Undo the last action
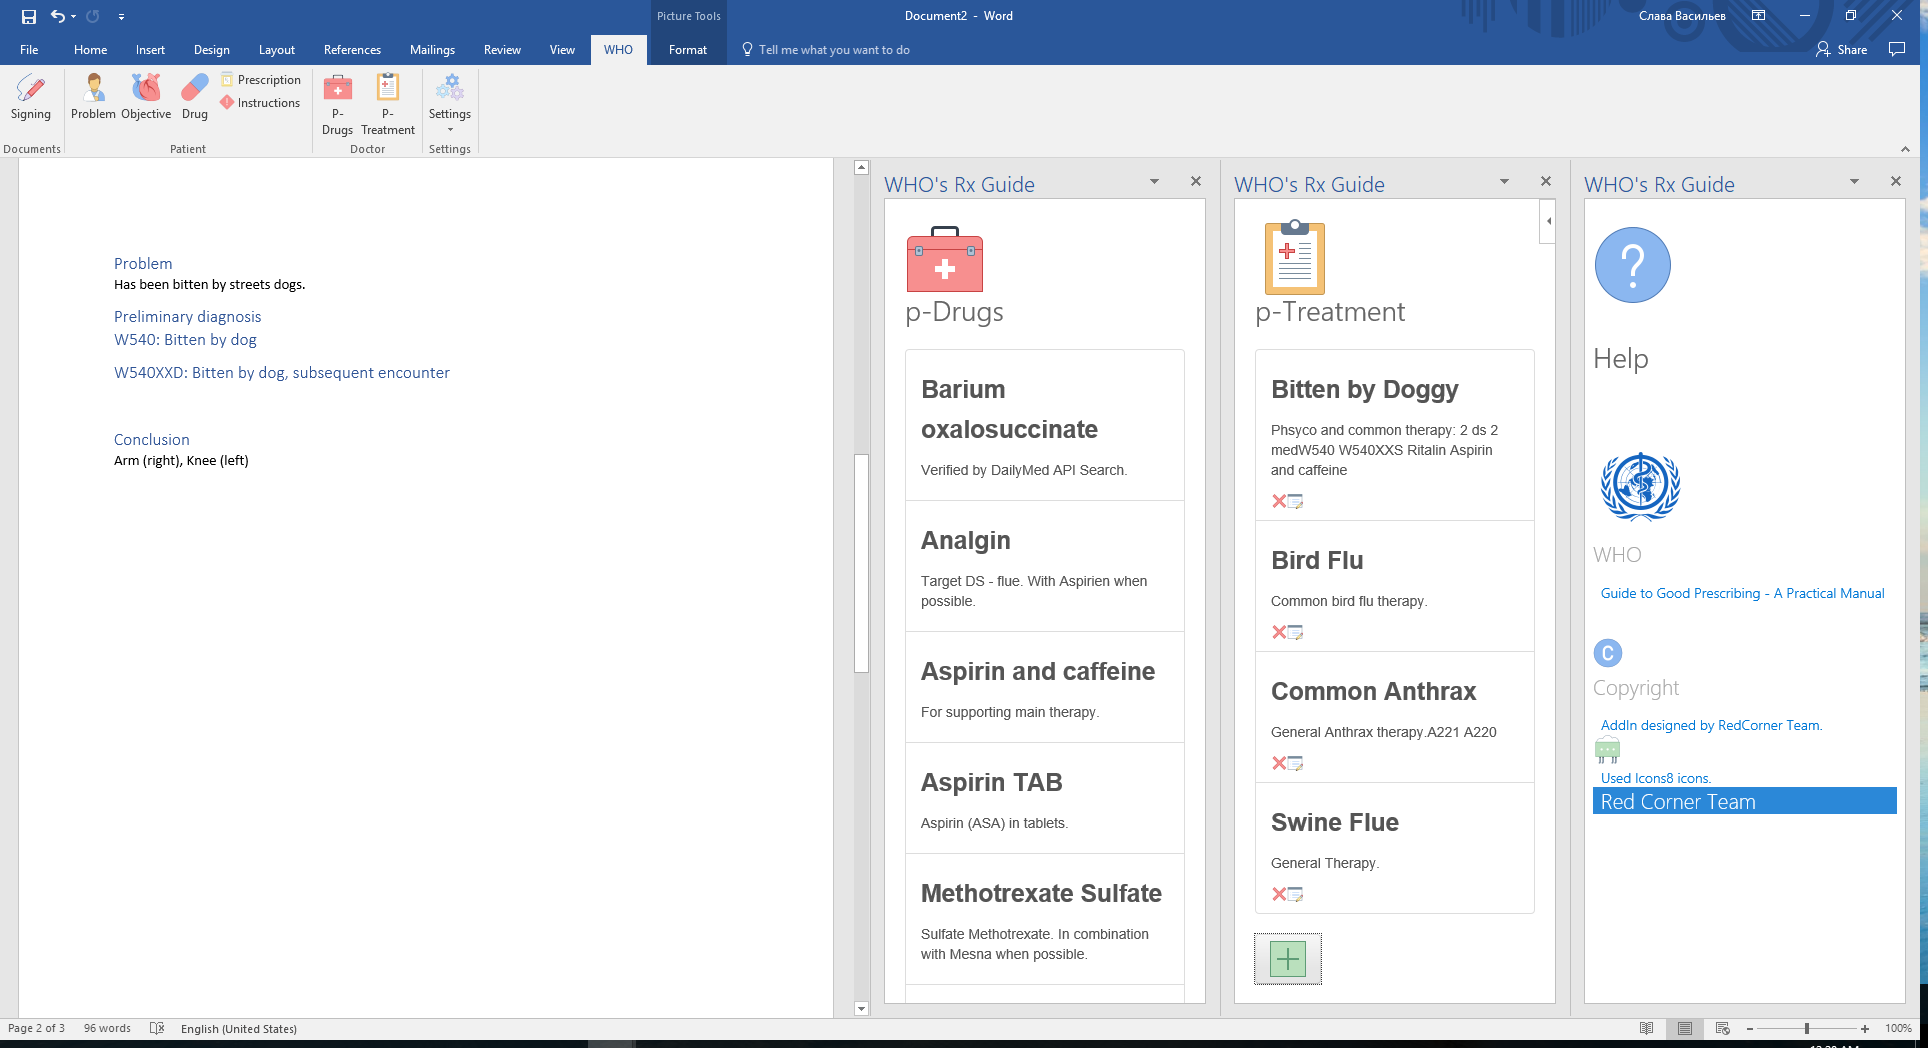1928x1048 pixels. pos(58,16)
